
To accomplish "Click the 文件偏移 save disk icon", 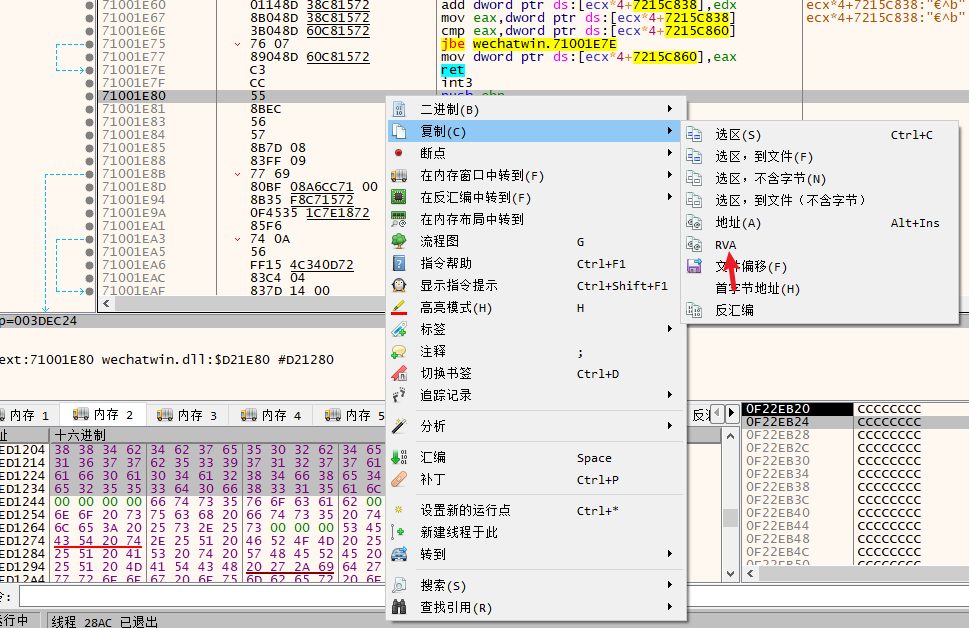I will click(694, 267).
